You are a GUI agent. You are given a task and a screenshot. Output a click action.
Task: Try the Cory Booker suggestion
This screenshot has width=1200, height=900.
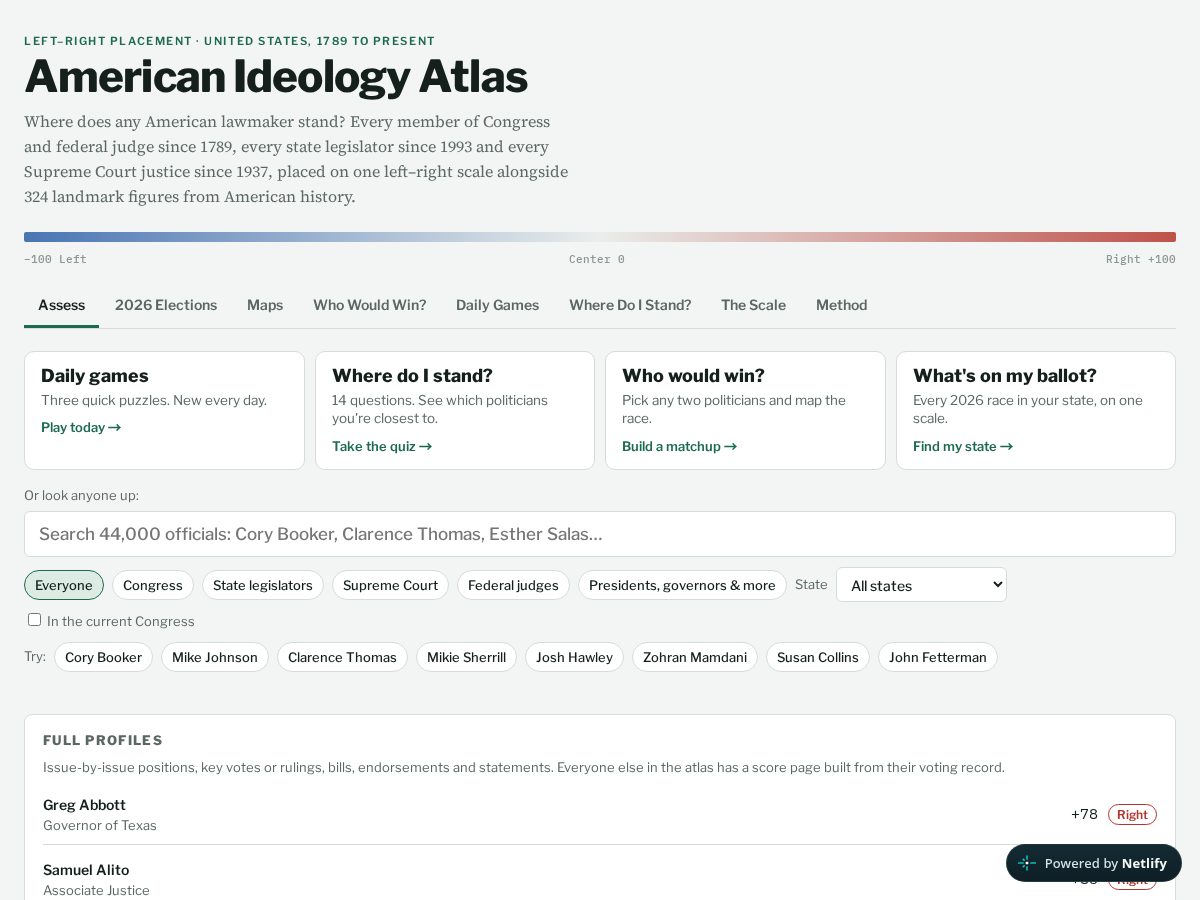[103, 657]
